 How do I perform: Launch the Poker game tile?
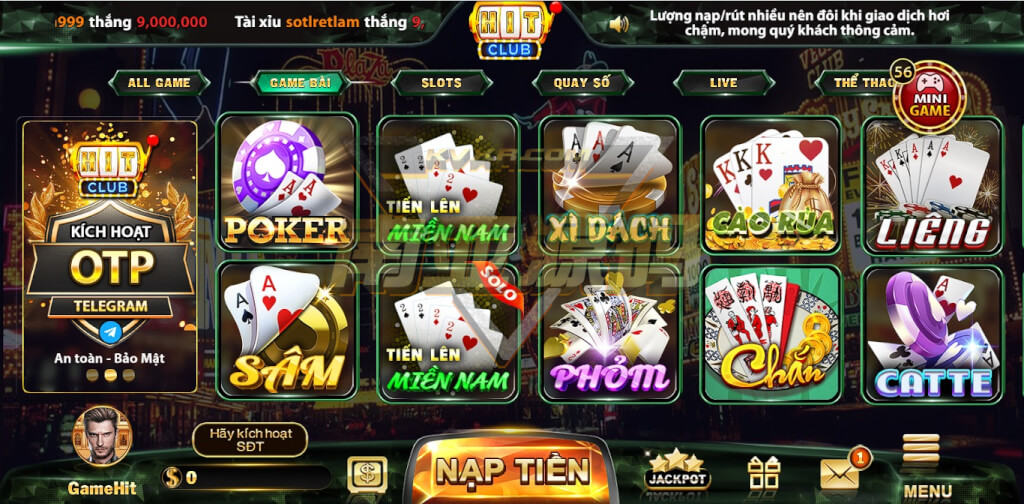[x=287, y=182]
